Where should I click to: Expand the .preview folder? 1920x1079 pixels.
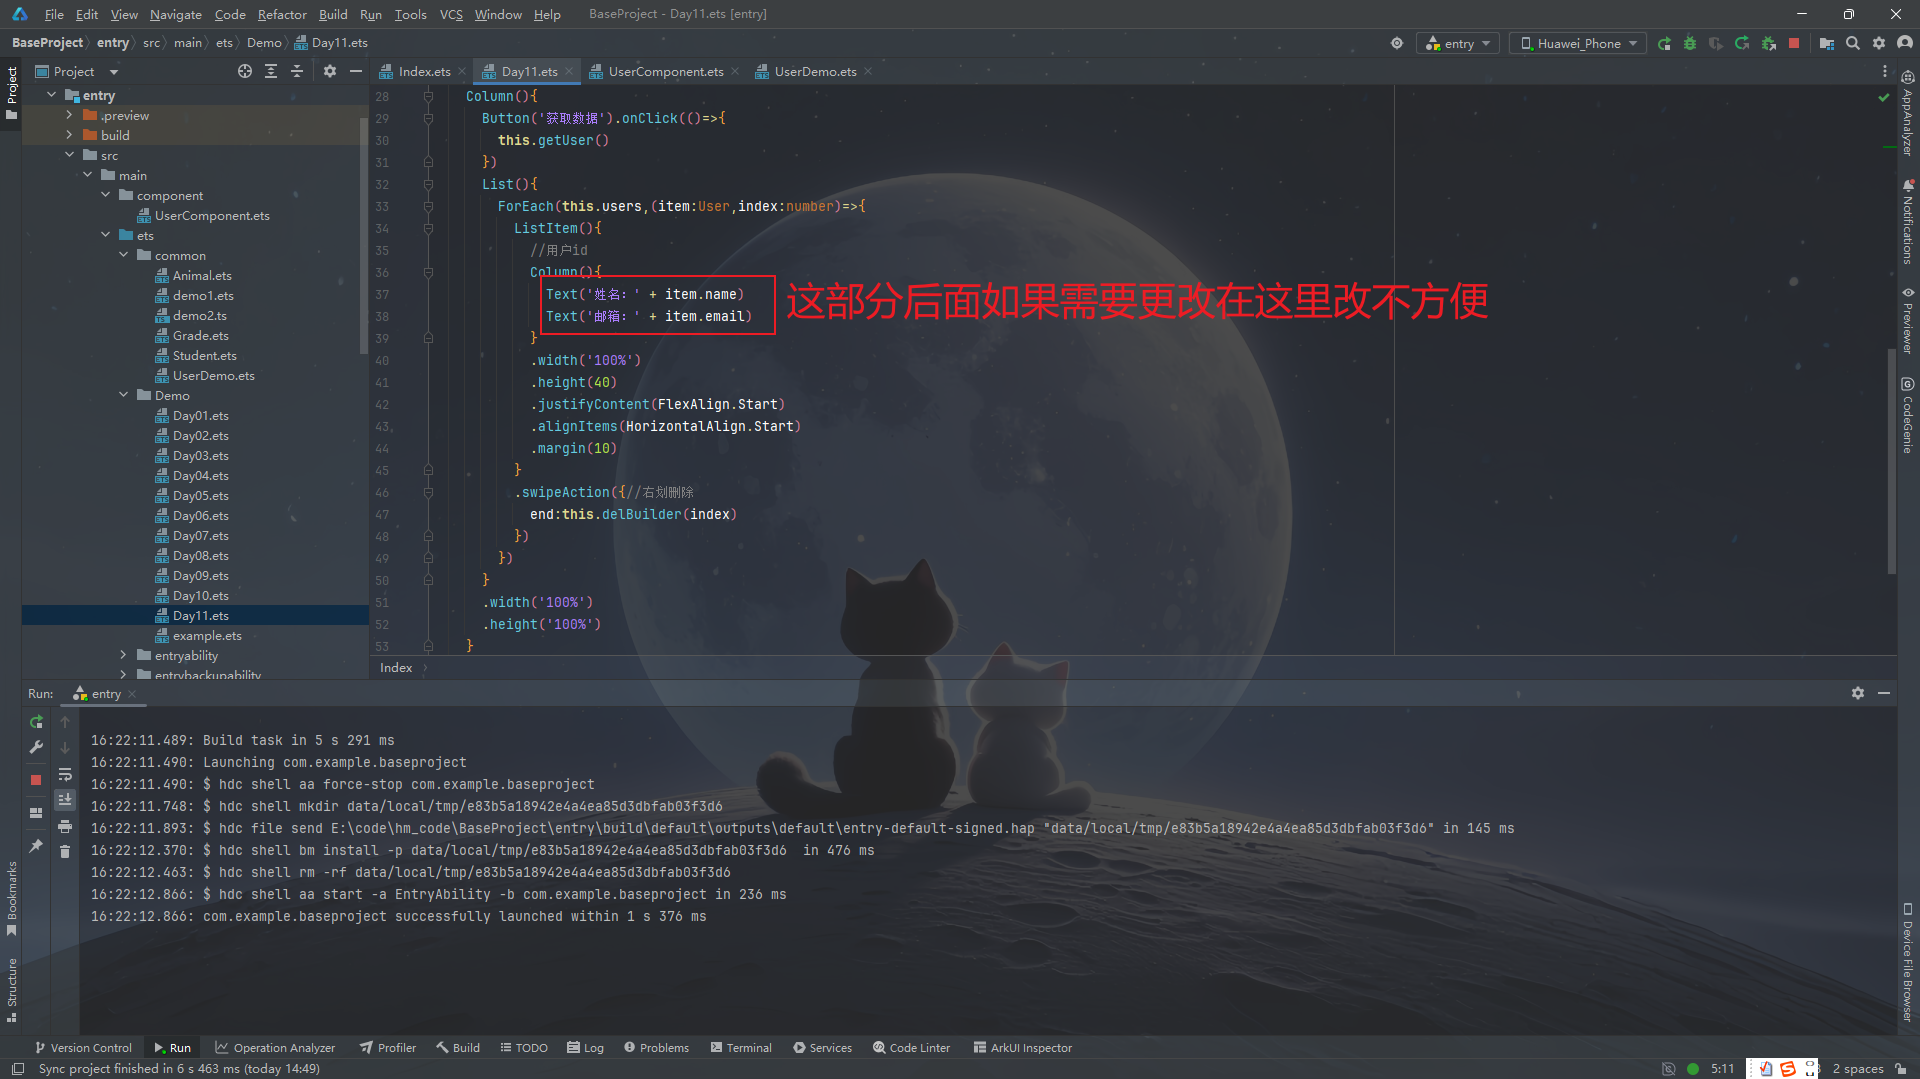69,115
